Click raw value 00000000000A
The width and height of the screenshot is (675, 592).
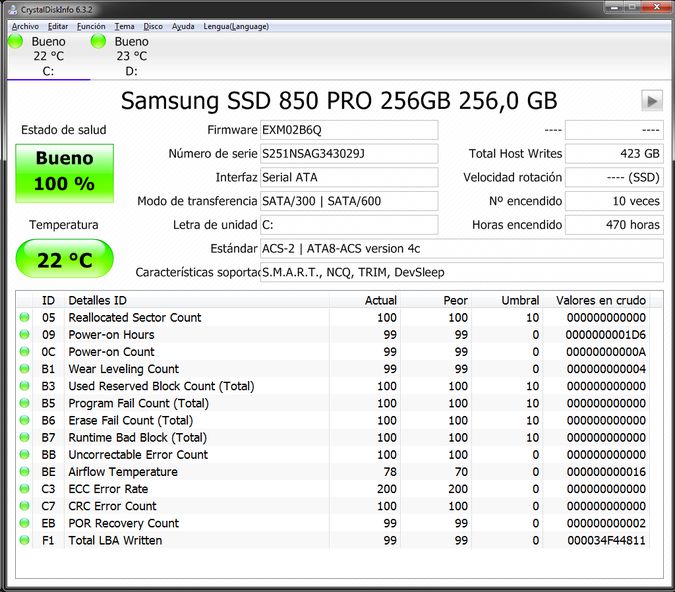(606, 352)
